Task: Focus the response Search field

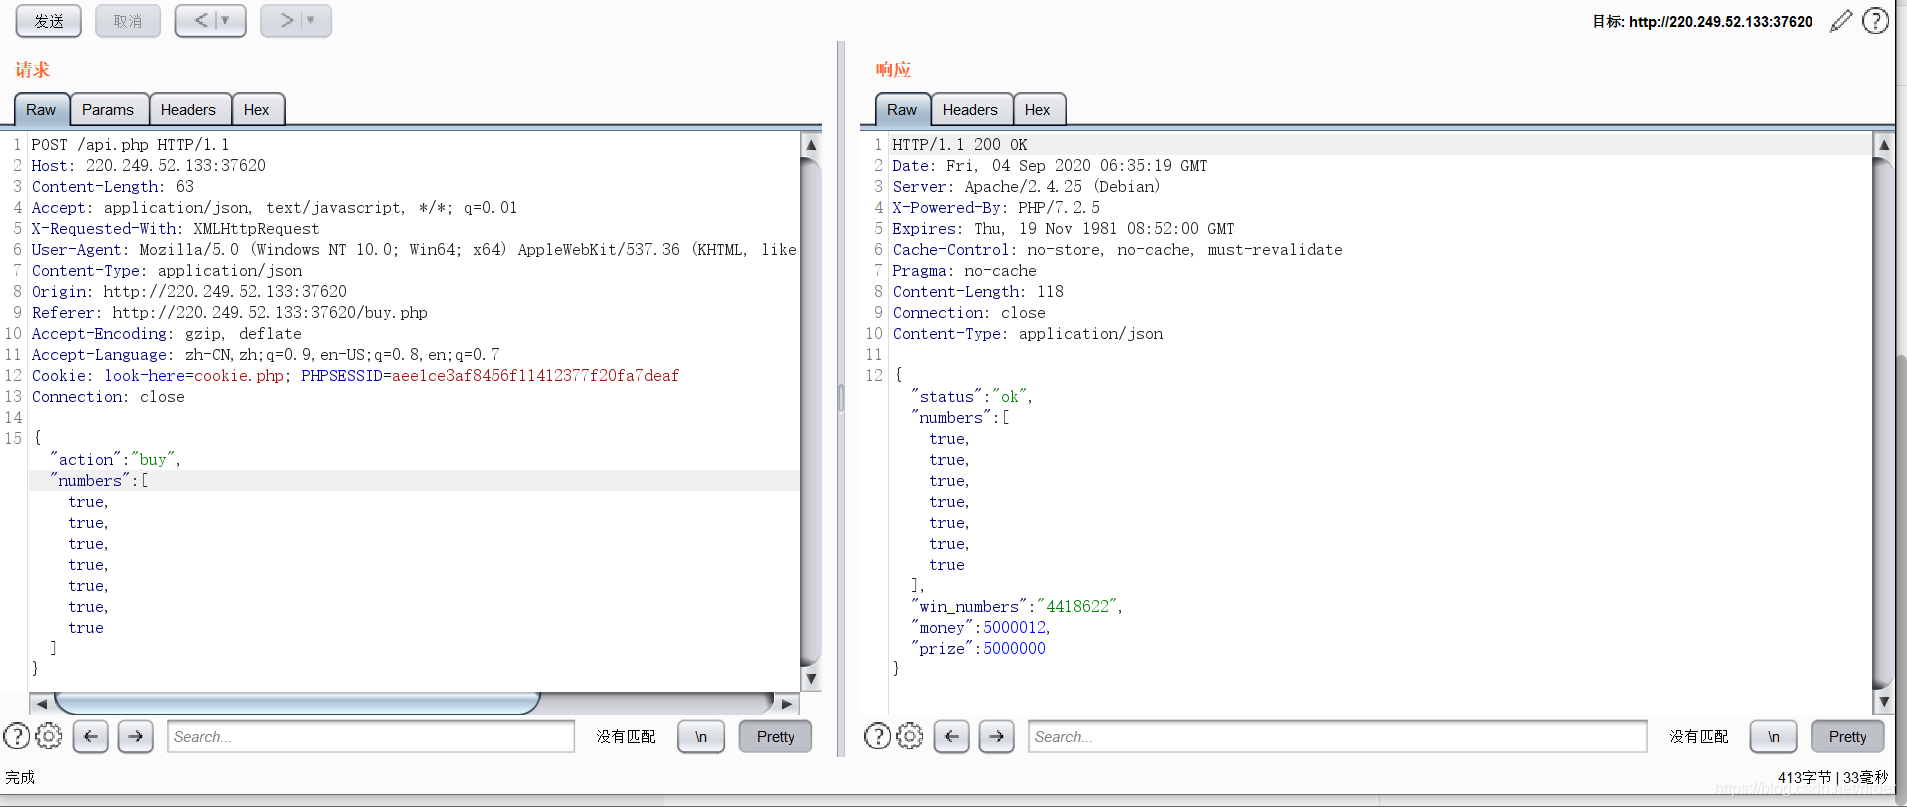Action: [x=1338, y=737]
